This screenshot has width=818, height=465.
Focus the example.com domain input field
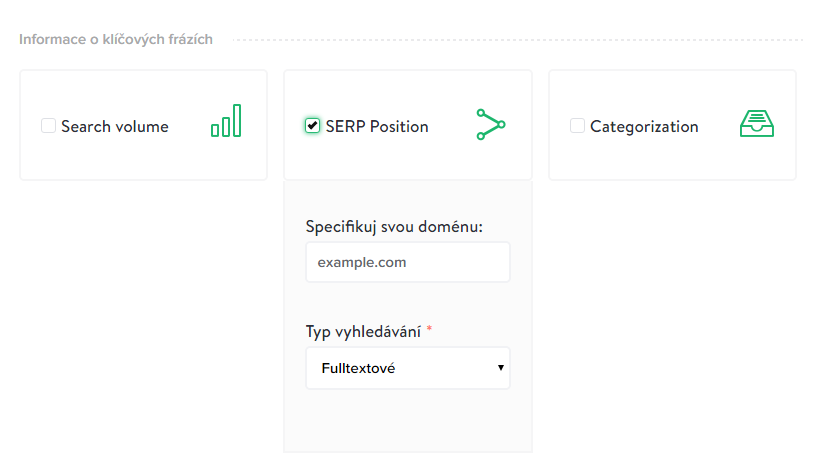coord(408,262)
